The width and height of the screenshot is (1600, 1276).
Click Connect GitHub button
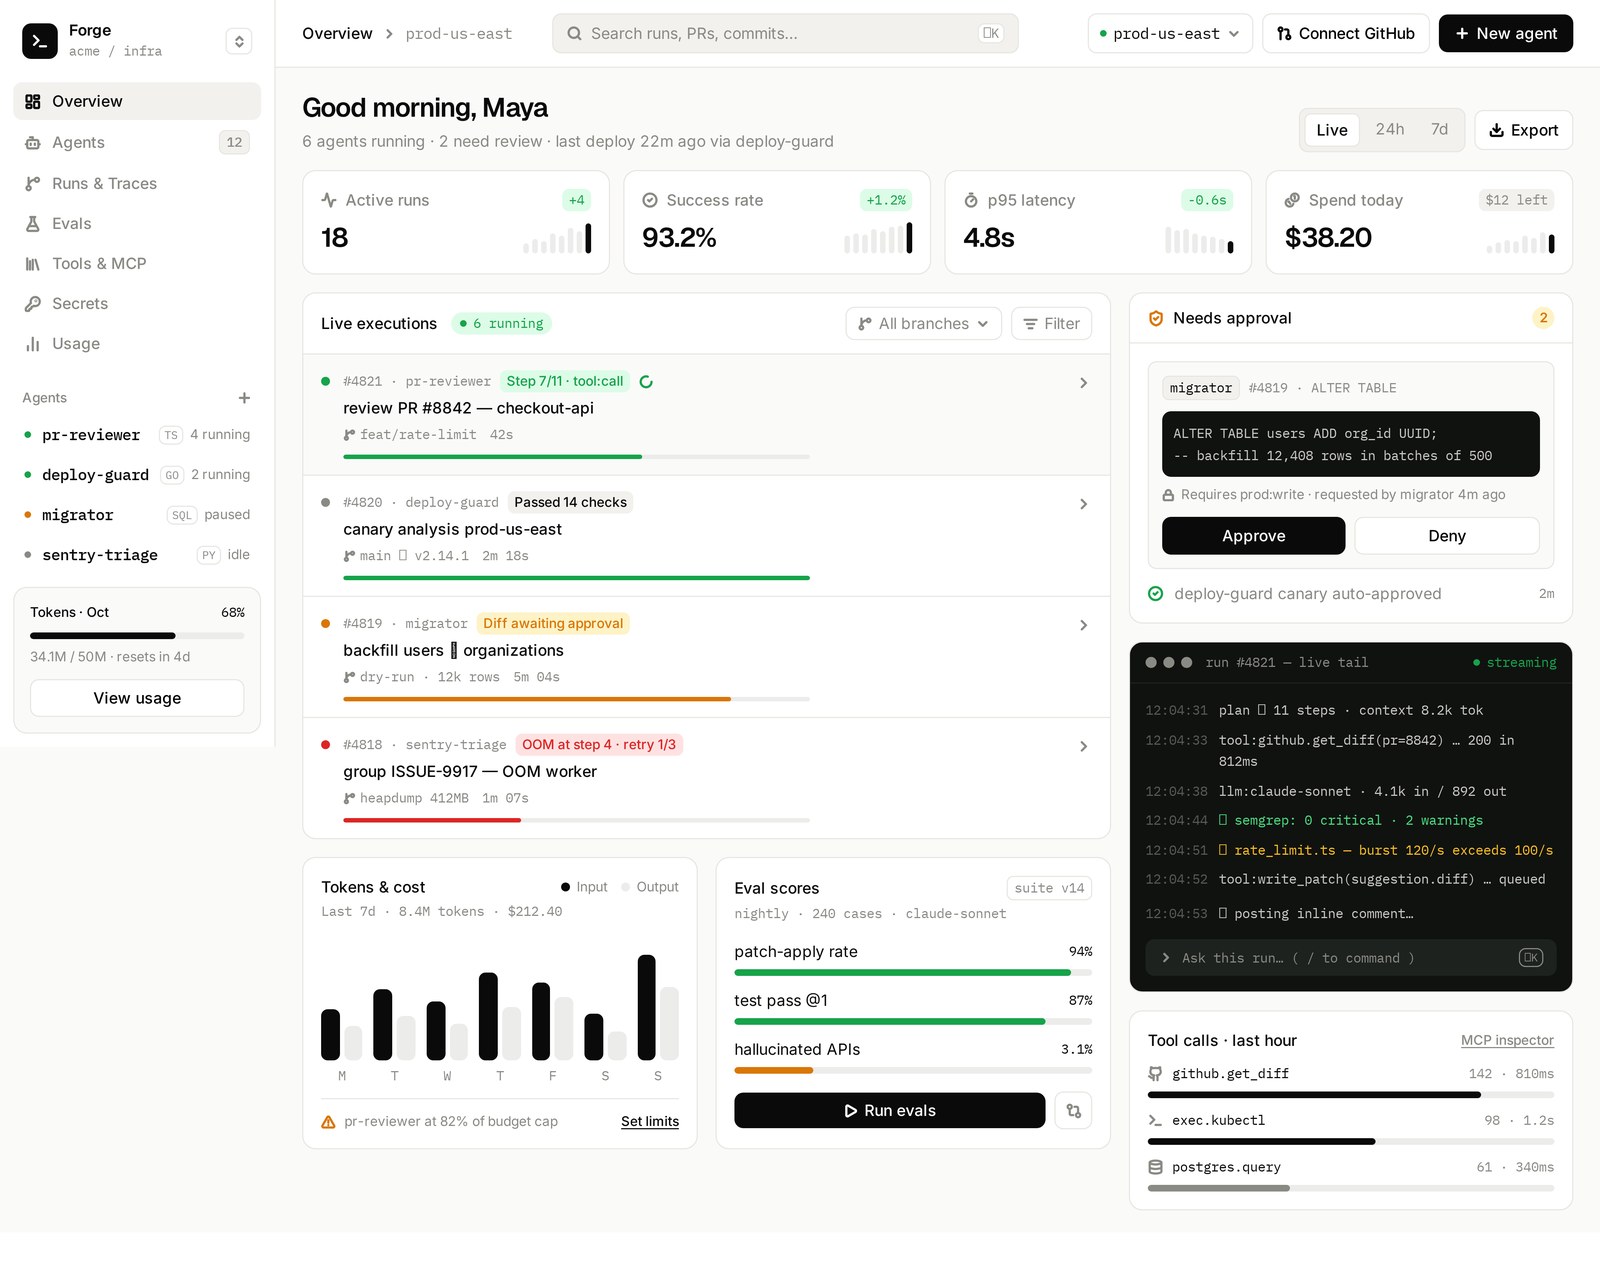[x=1346, y=34]
